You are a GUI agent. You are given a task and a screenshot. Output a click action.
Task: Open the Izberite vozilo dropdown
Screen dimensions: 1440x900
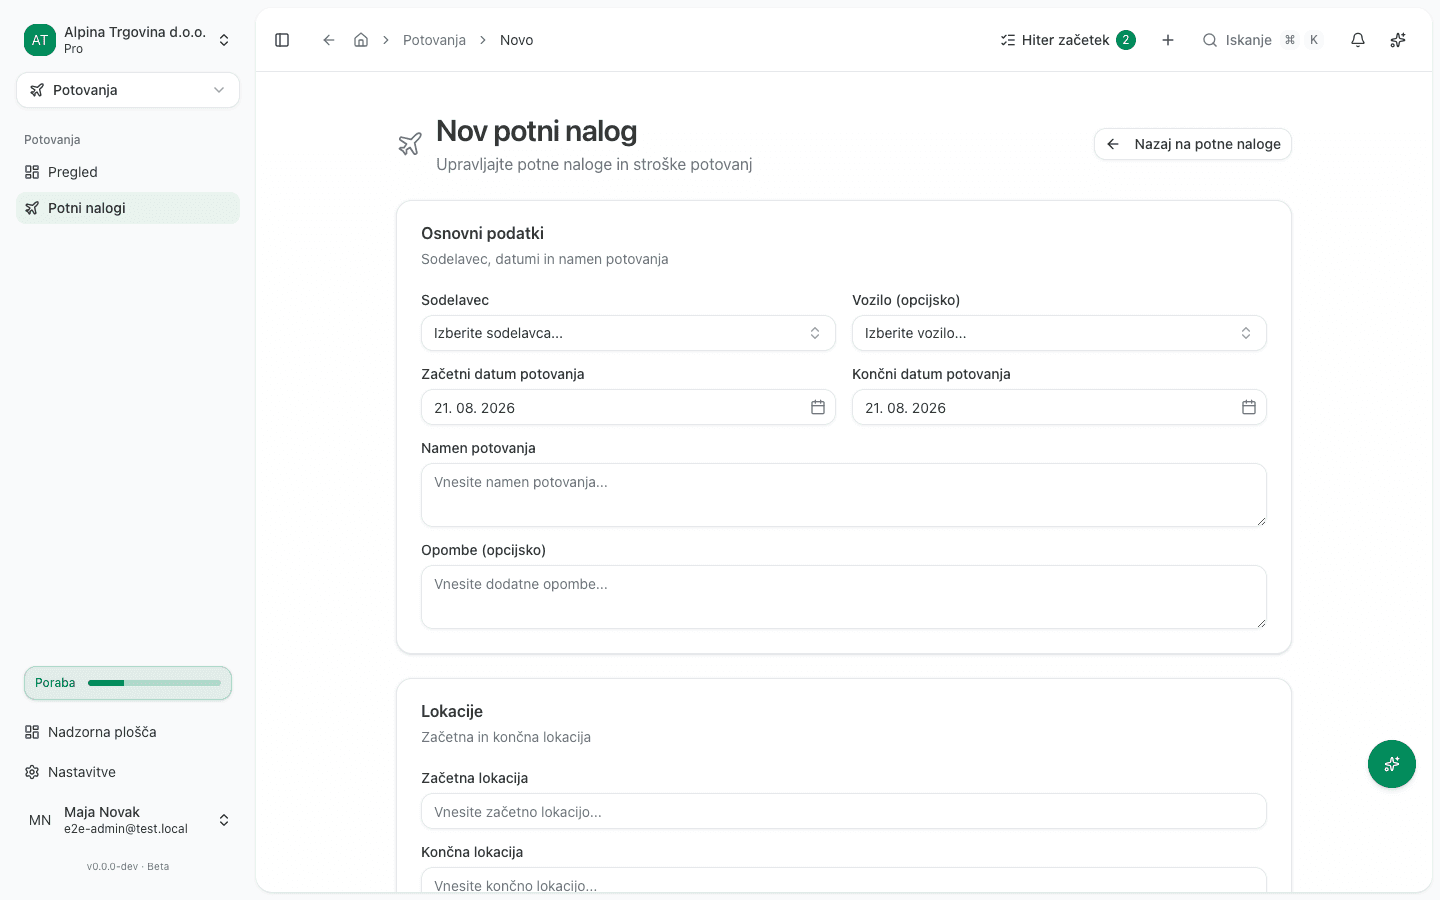pyautogui.click(x=1059, y=333)
